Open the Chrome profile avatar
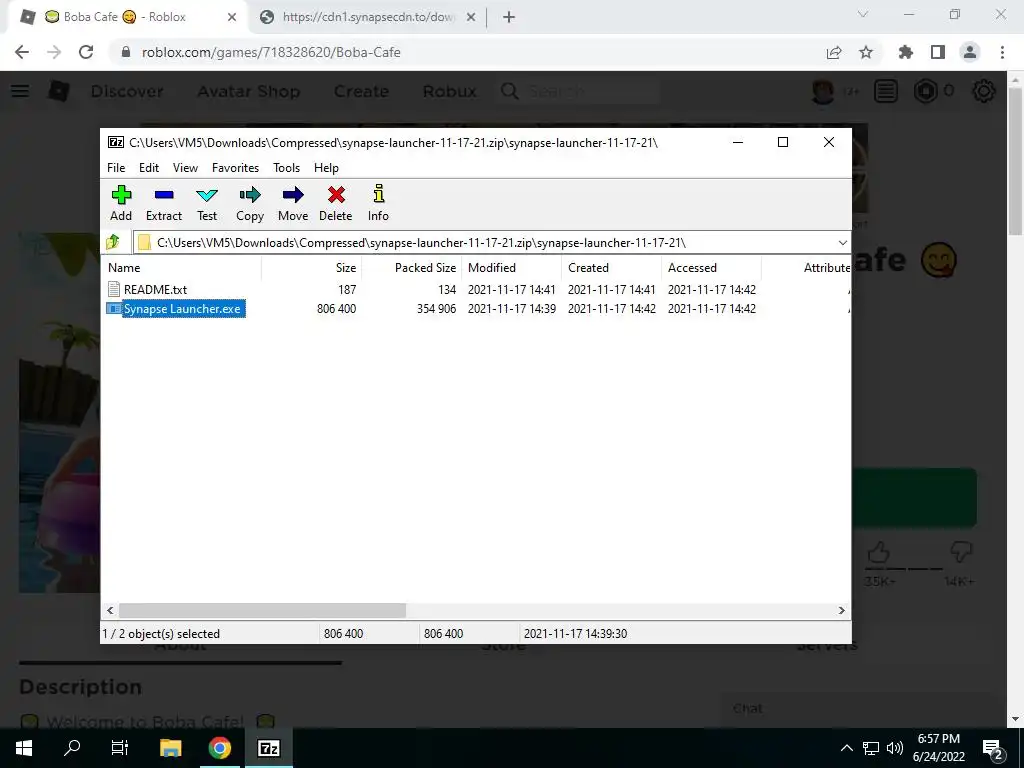1024x768 pixels. click(970, 52)
